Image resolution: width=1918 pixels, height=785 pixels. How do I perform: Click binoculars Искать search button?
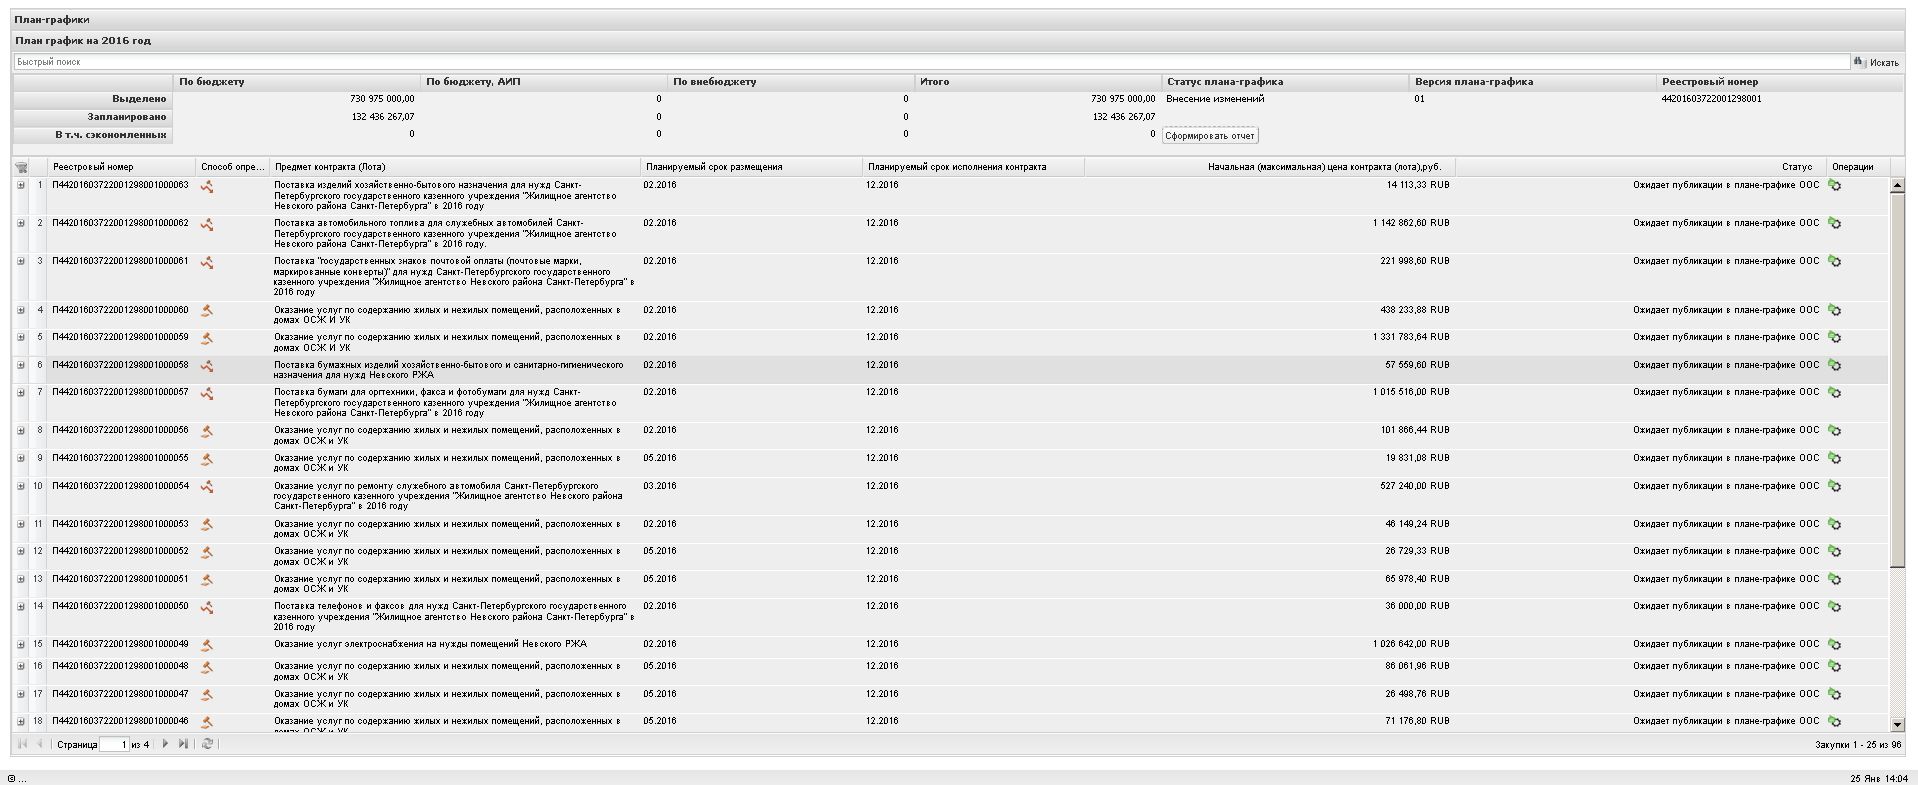(1876, 62)
